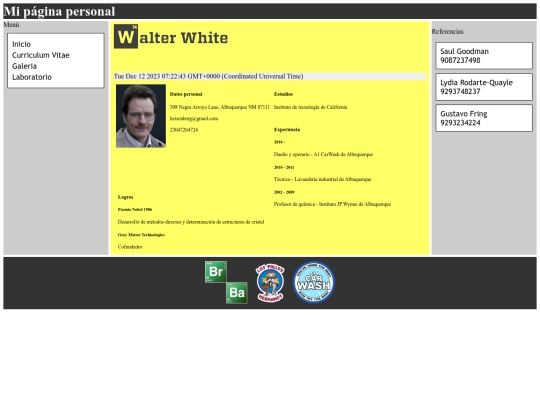The image size is (540, 405).
Task: Click the Grey Matter Technologies subheading
Action: (141, 235)
